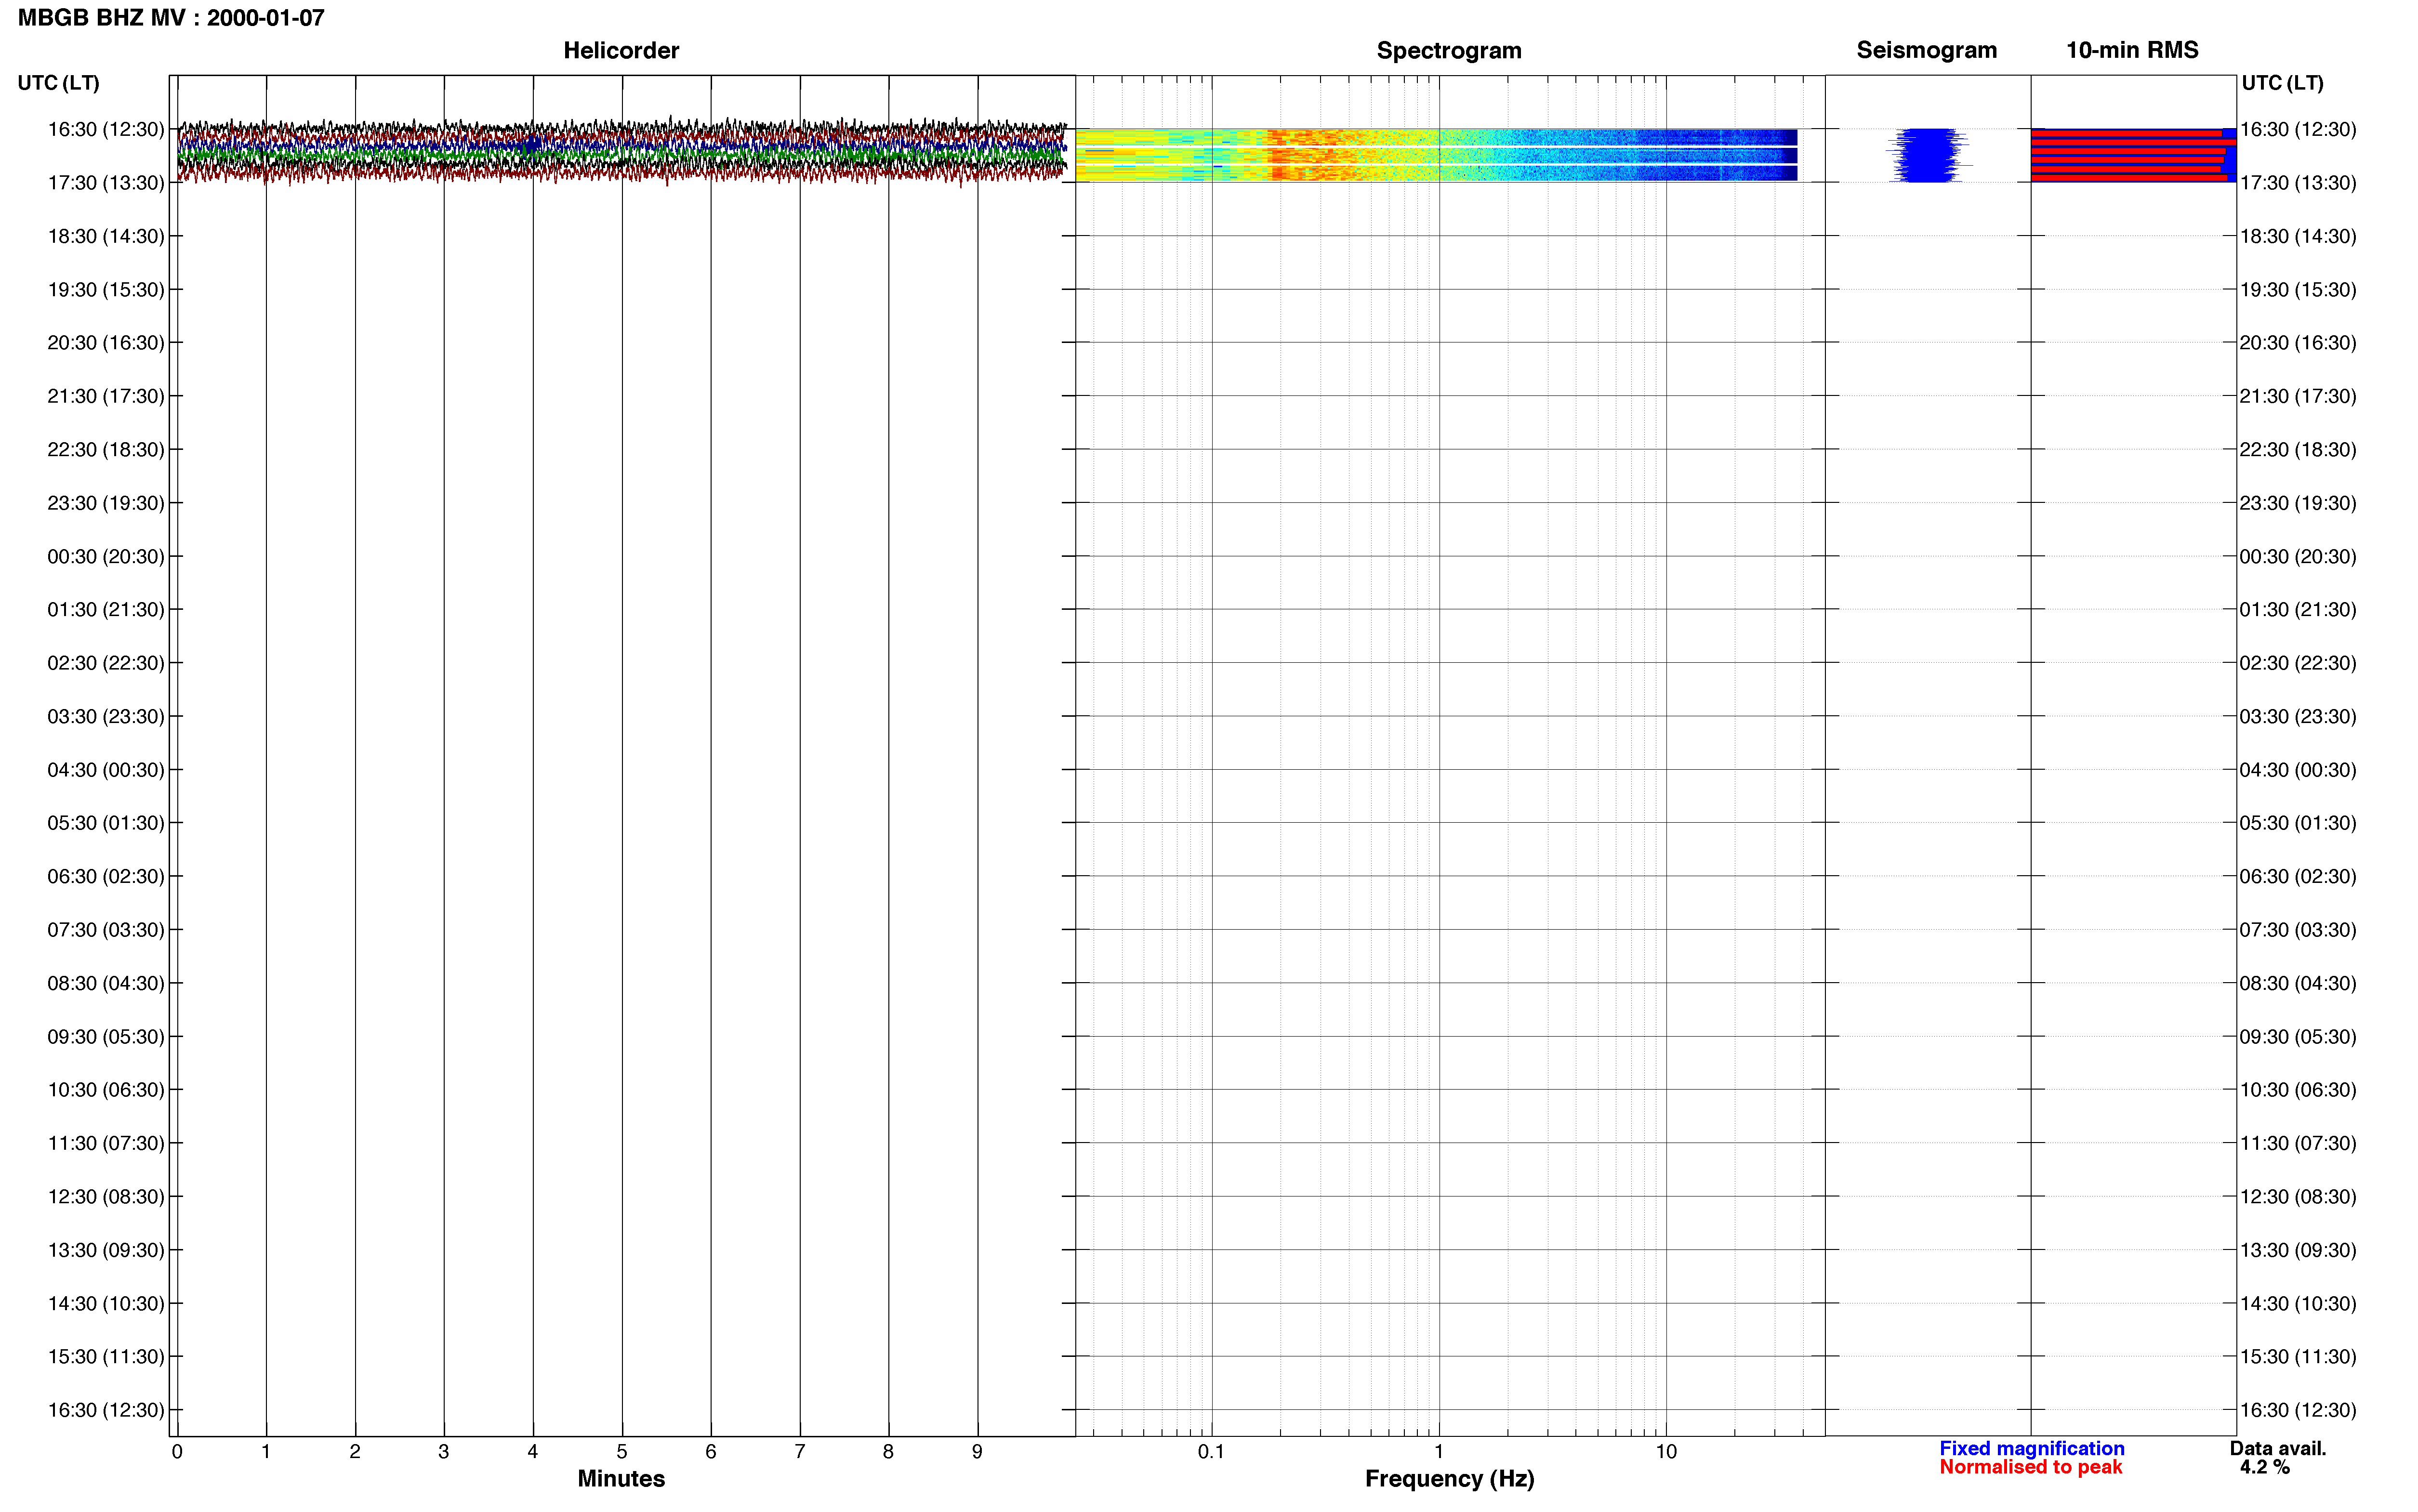Click left-axis time label '23:30 (19:30)'
The image size is (2418, 1512).
106,503
